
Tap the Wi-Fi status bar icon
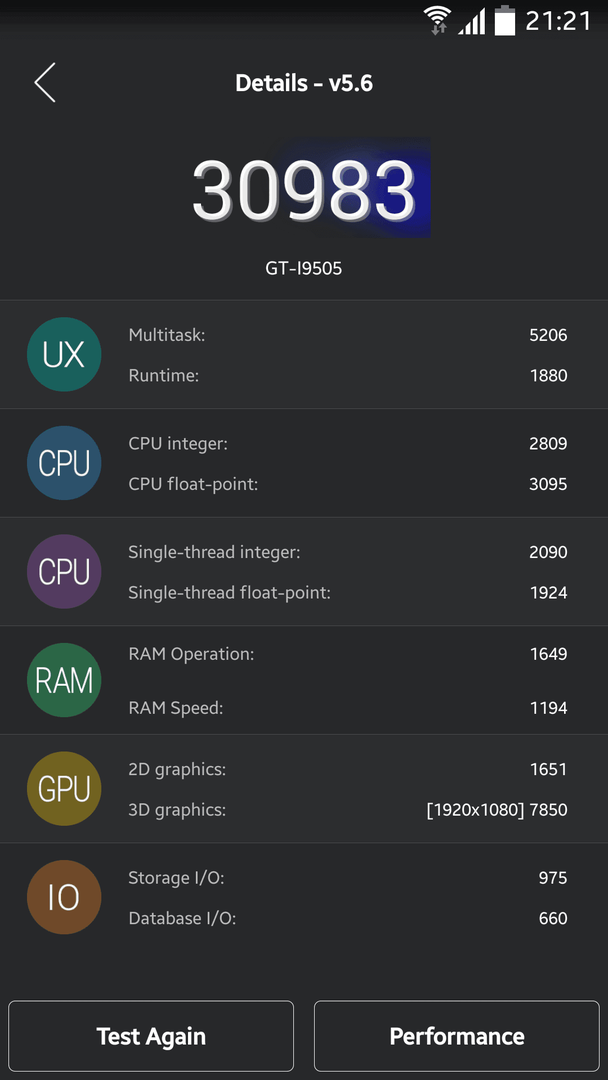tap(437, 20)
